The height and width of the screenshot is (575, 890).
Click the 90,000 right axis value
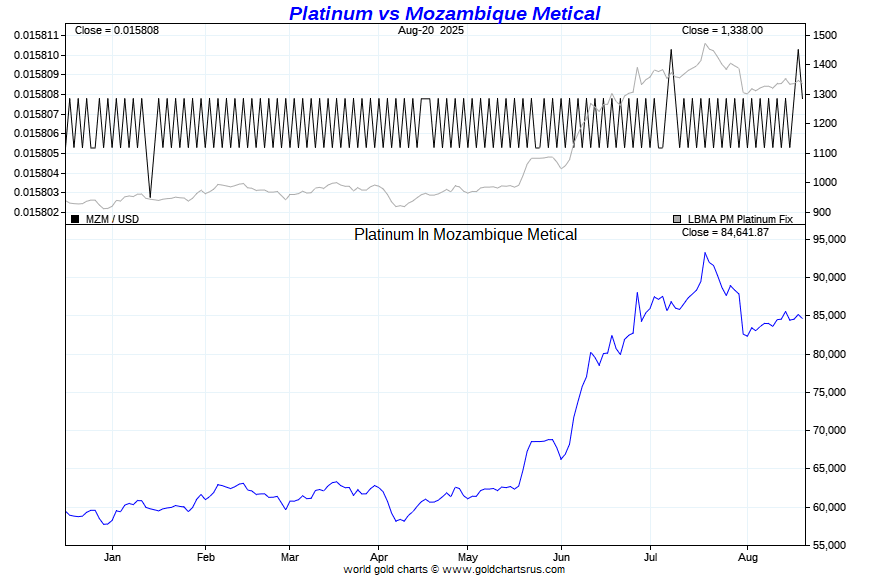pyautogui.click(x=829, y=278)
